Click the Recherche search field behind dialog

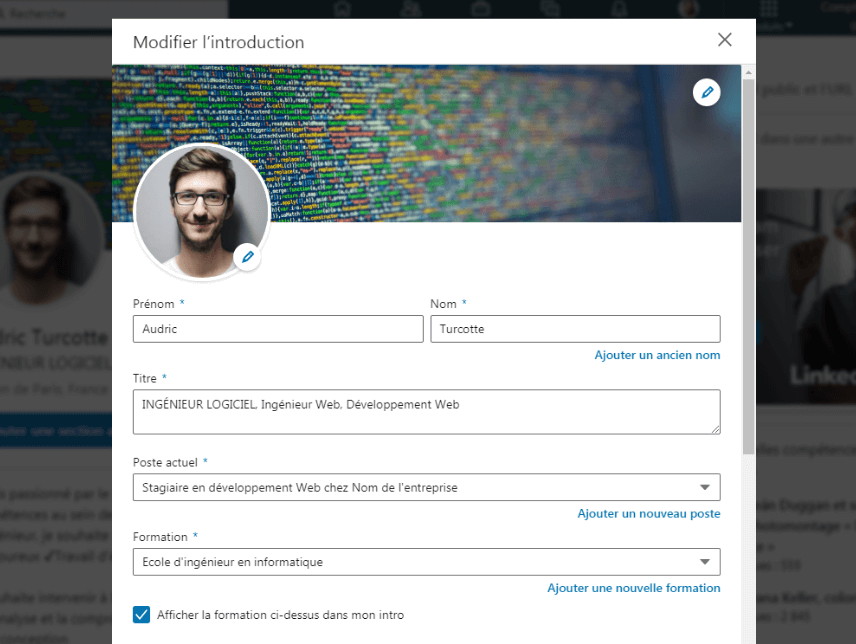114,13
